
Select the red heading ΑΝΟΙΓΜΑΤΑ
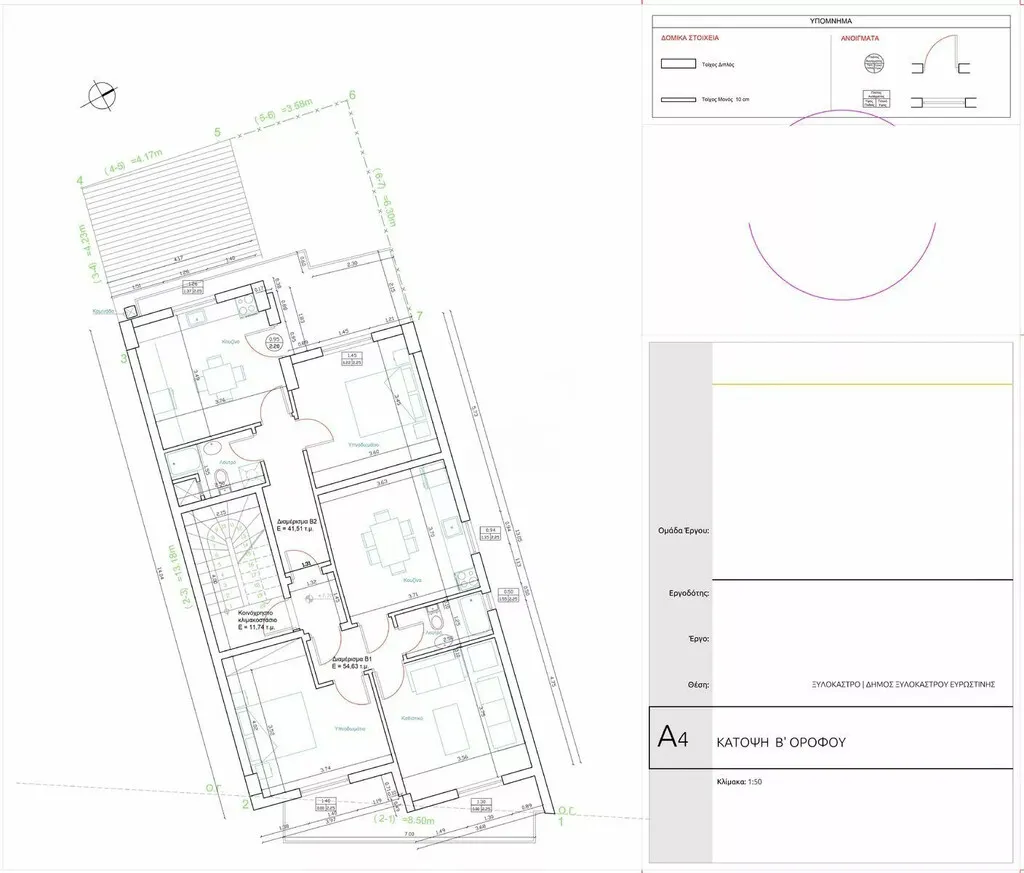click(x=859, y=38)
